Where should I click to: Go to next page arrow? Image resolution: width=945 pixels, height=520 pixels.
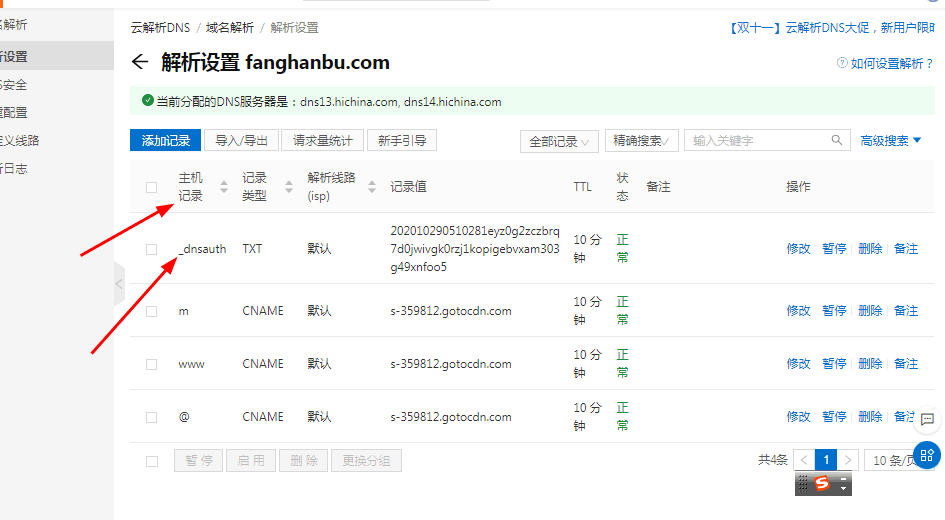click(x=847, y=460)
